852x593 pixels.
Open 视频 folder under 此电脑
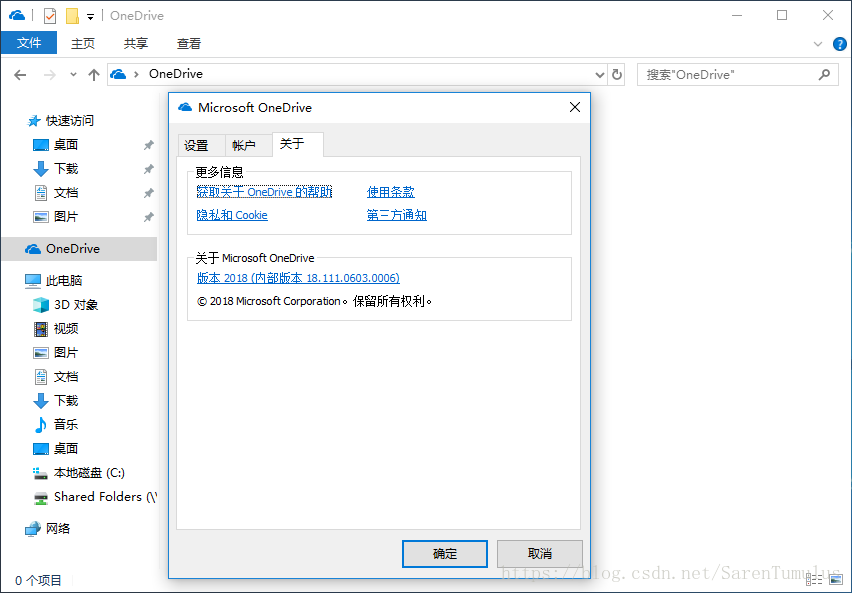pos(66,328)
